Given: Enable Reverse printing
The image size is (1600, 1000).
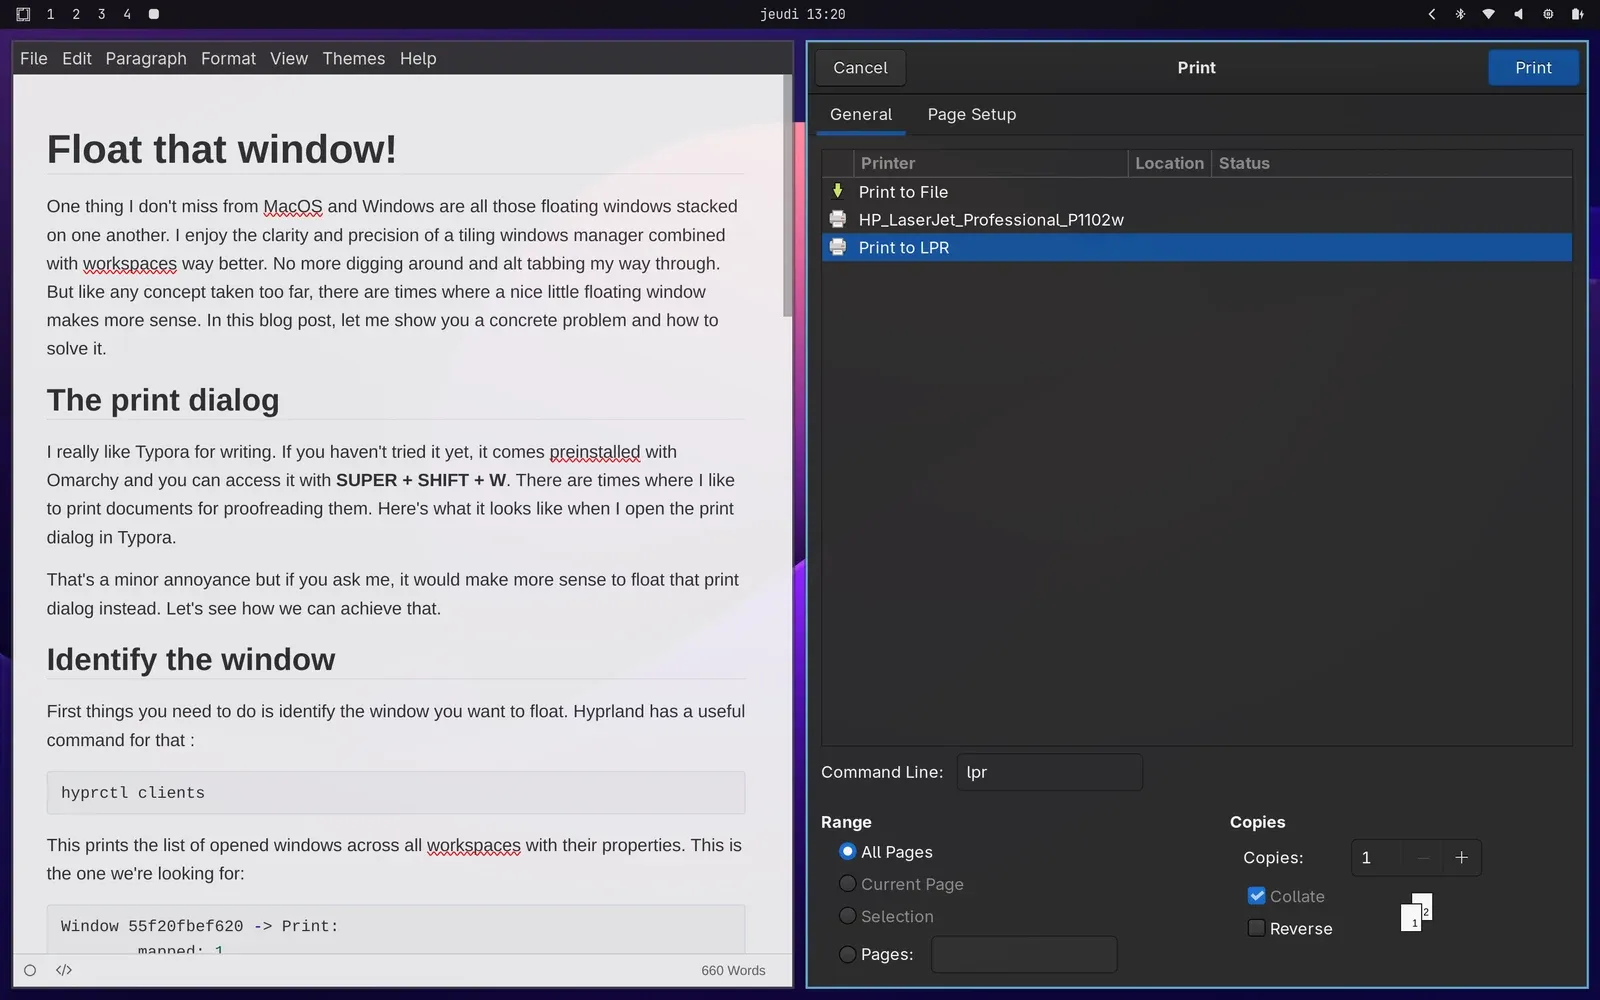Looking at the screenshot, I should pos(1256,928).
